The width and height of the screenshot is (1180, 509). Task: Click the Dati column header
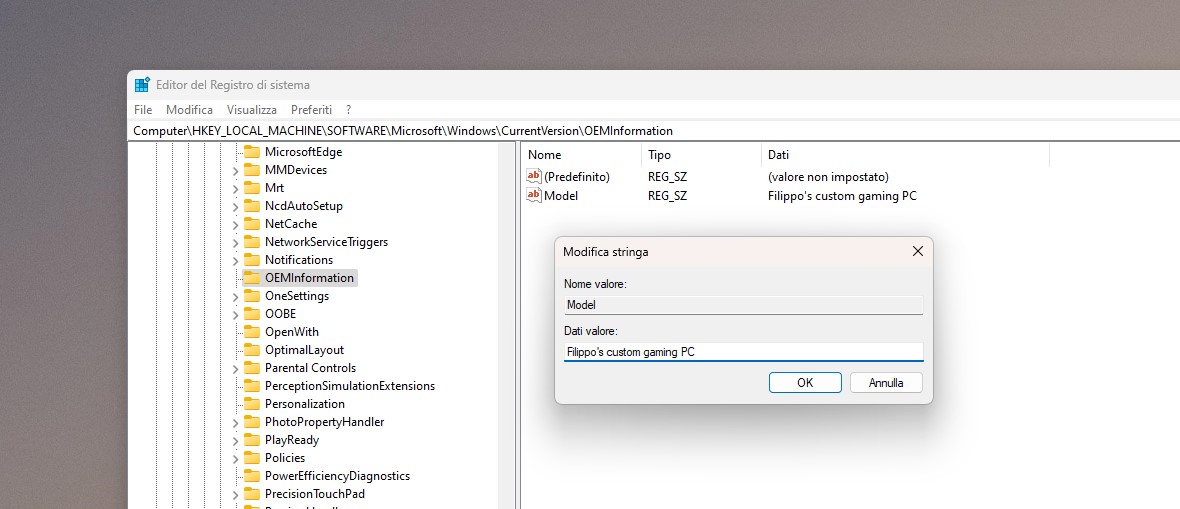905,154
